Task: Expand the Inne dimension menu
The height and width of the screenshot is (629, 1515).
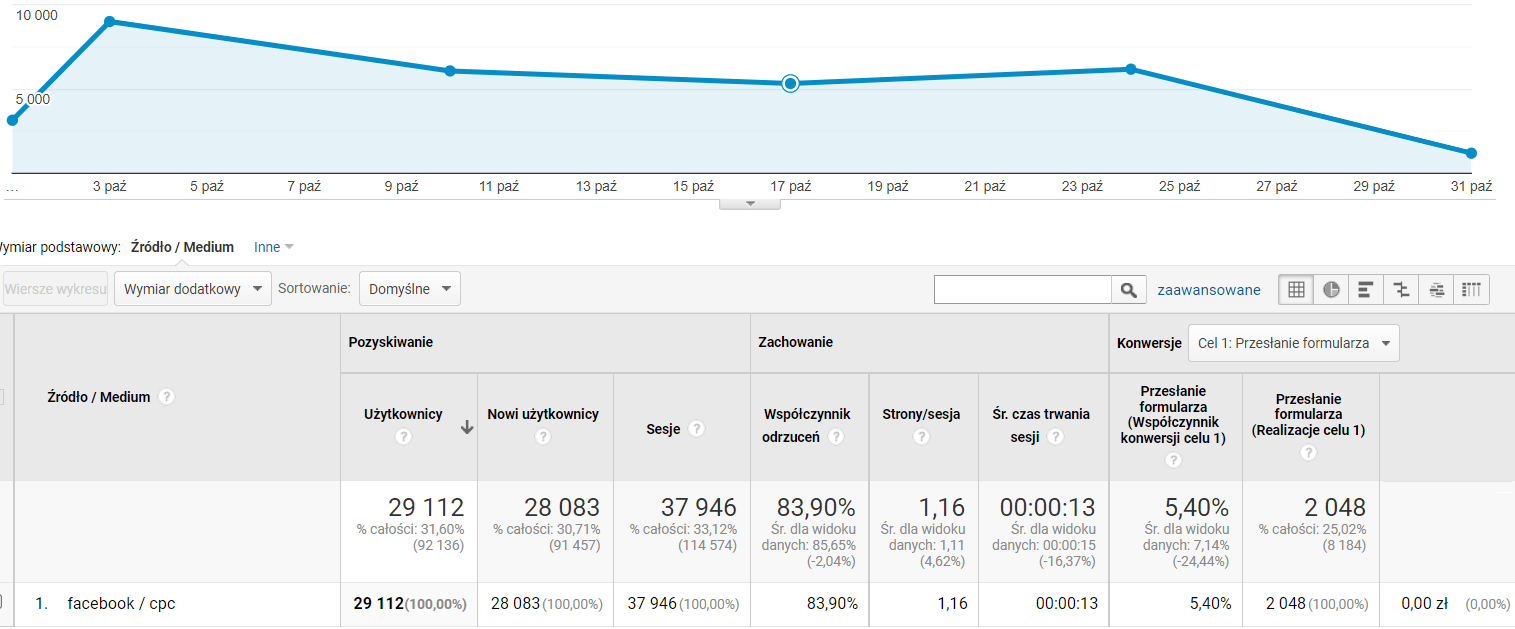Action: pyautogui.click(x=273, y=247)
